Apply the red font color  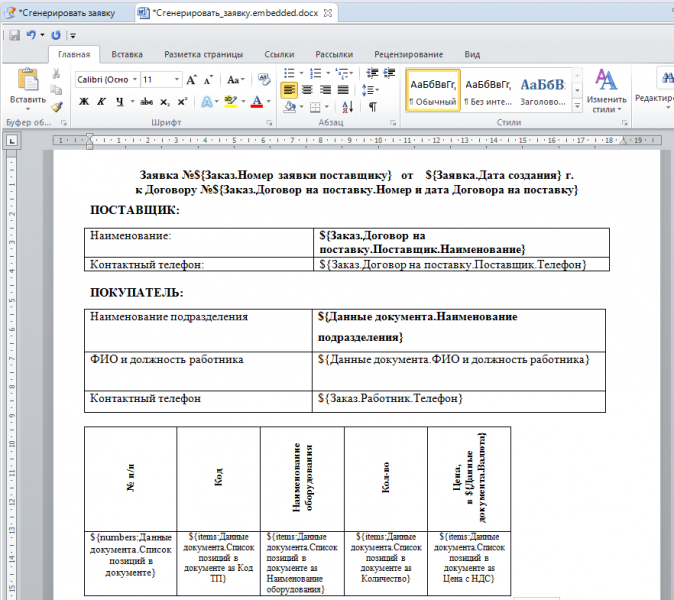[257, 102]
